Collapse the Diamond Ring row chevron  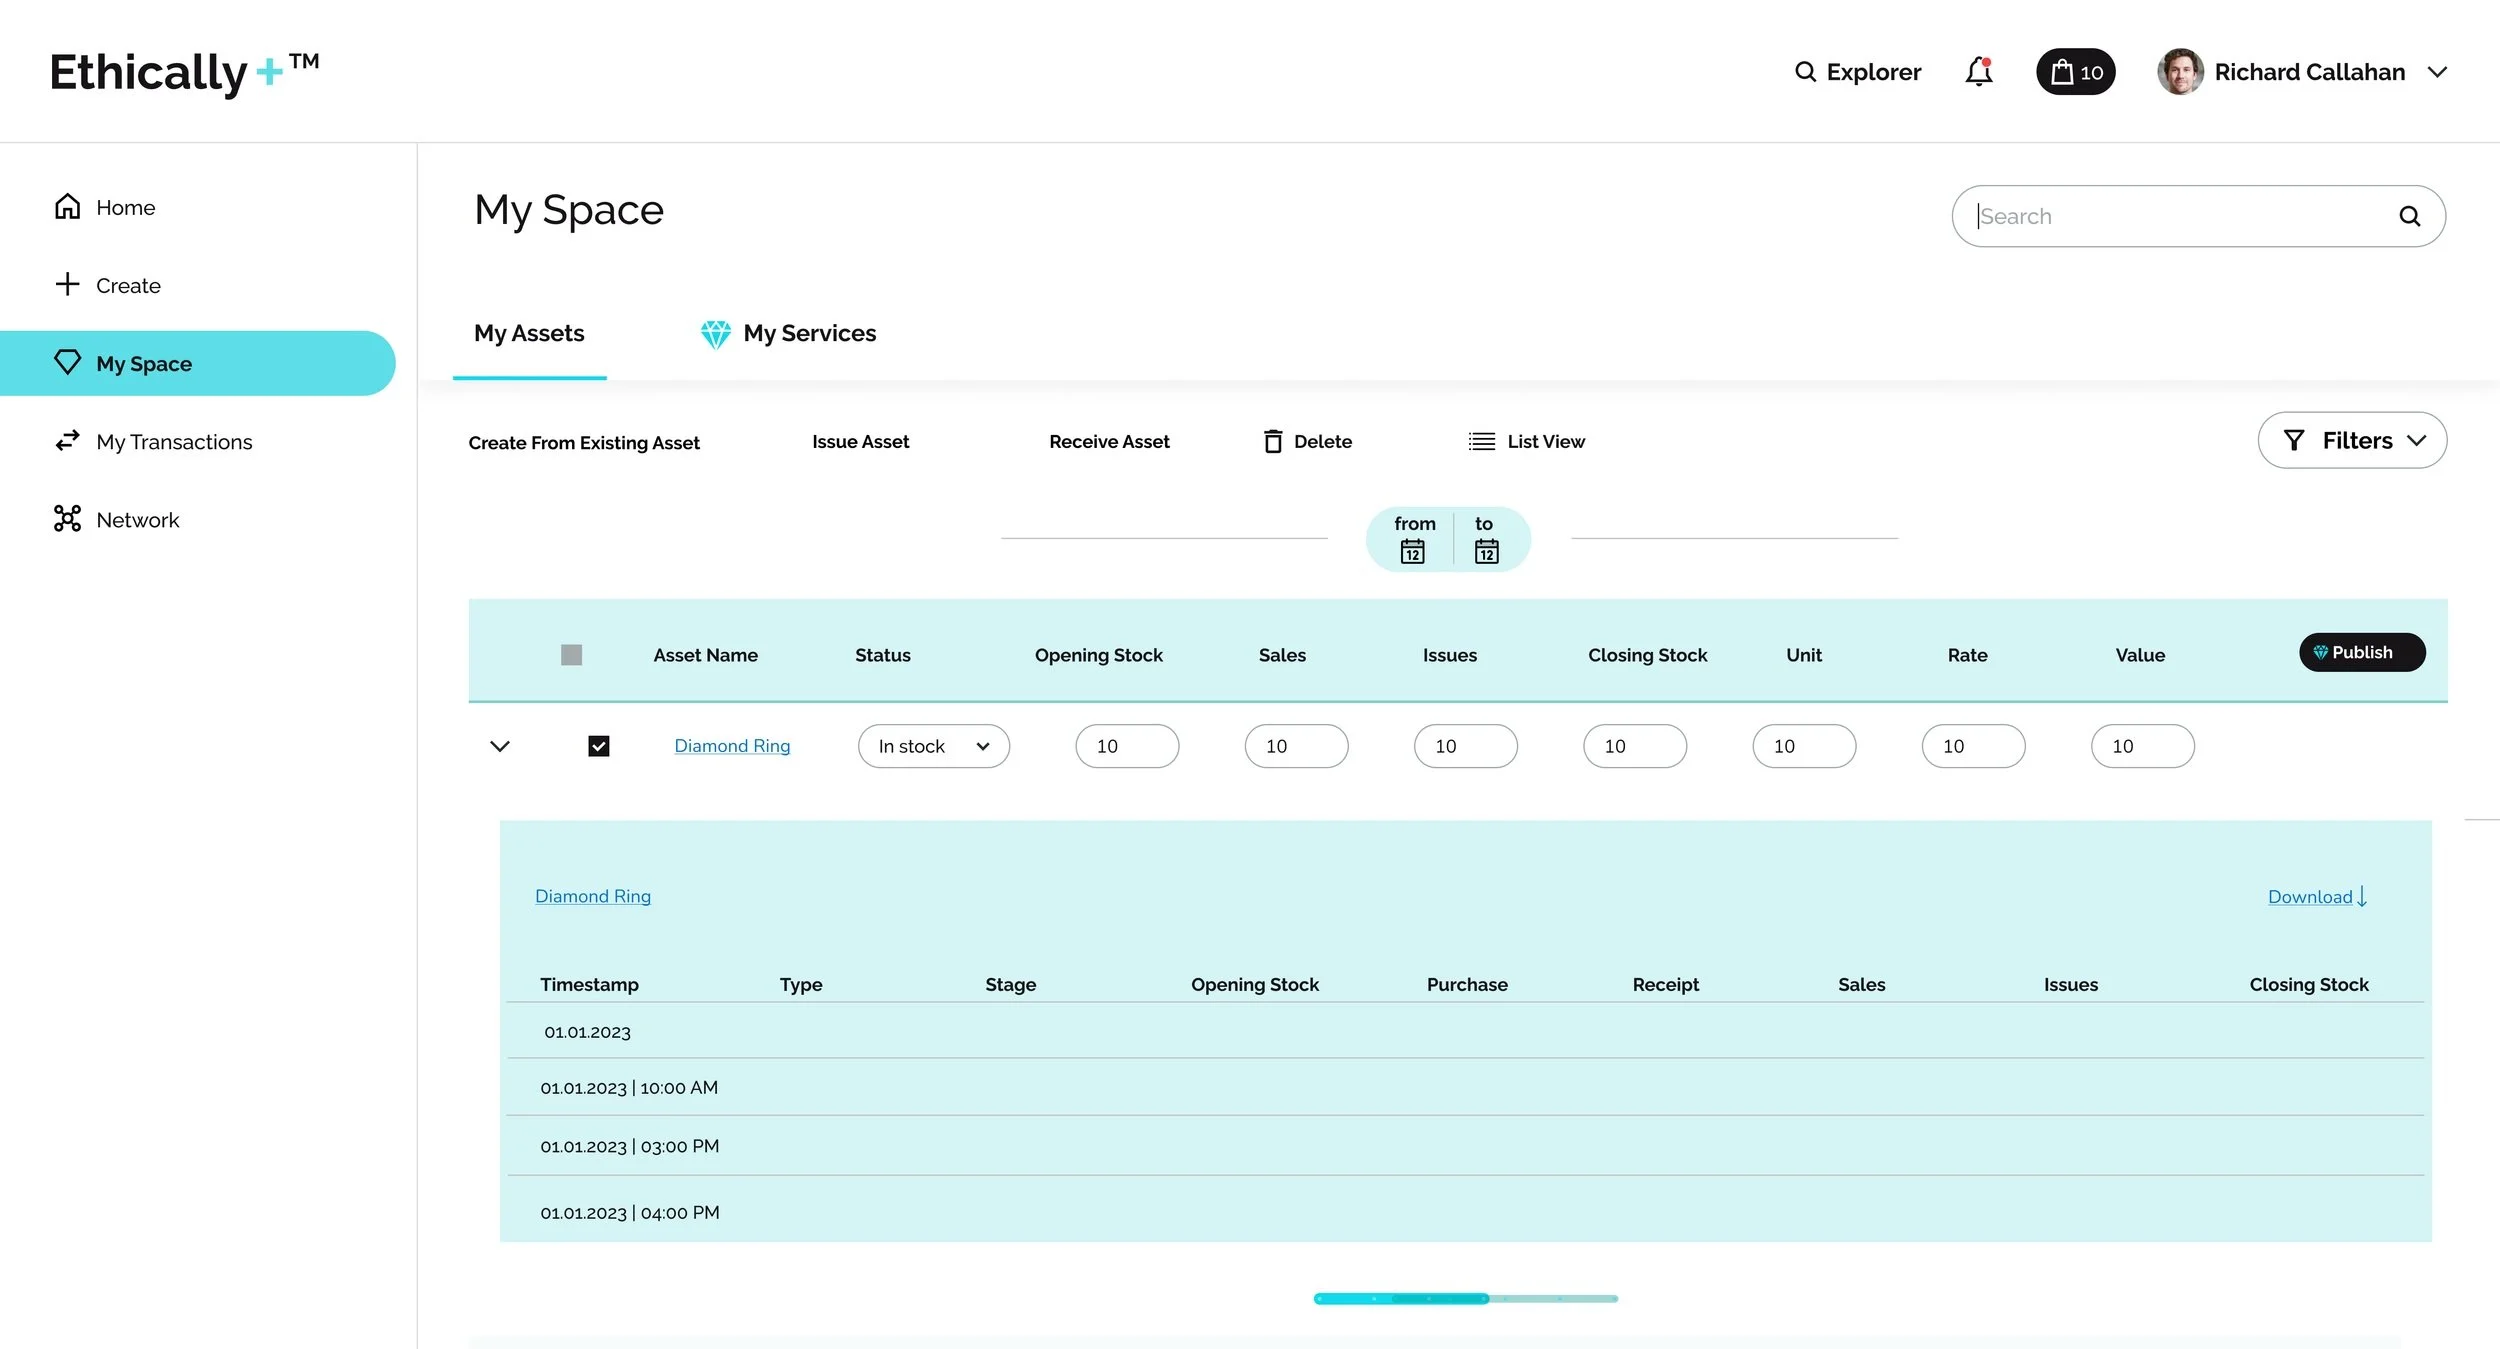[x=500, y=746]
